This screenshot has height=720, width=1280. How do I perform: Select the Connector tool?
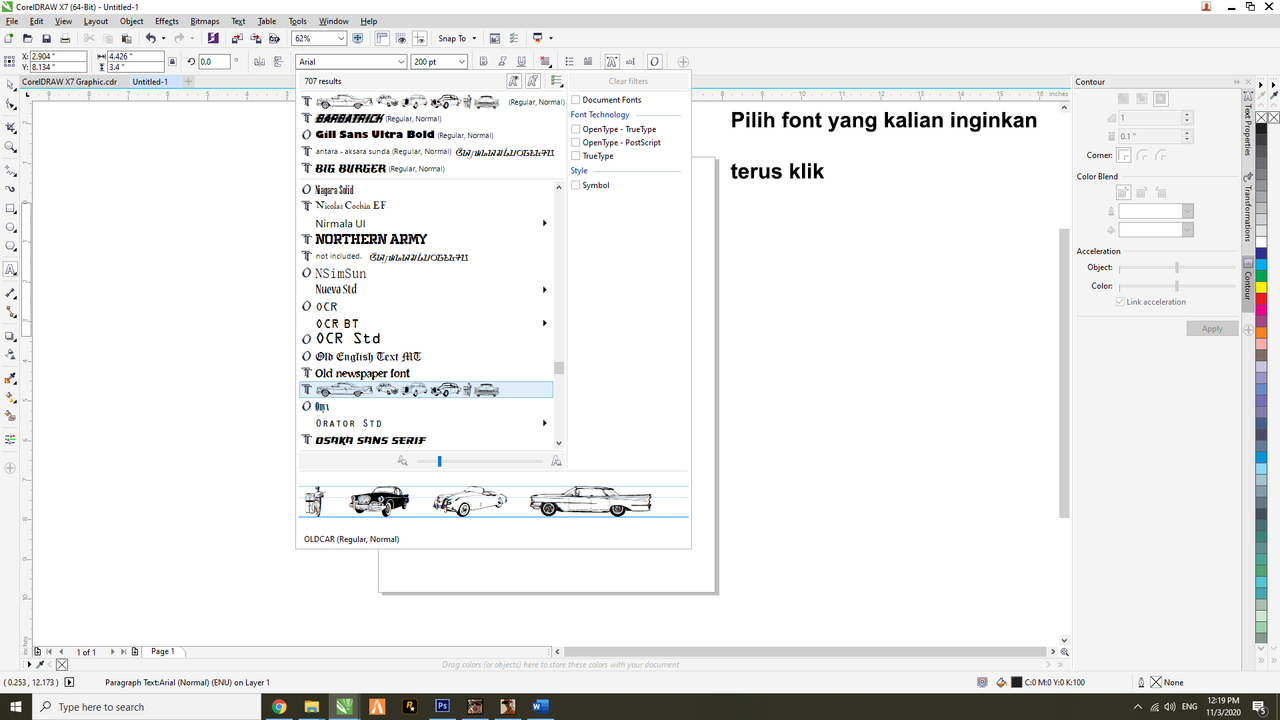(x=10, y=313)
